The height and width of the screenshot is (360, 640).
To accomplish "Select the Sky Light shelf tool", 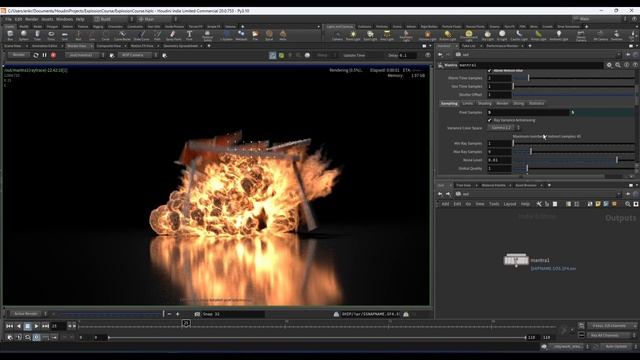I will click(487, 36).
